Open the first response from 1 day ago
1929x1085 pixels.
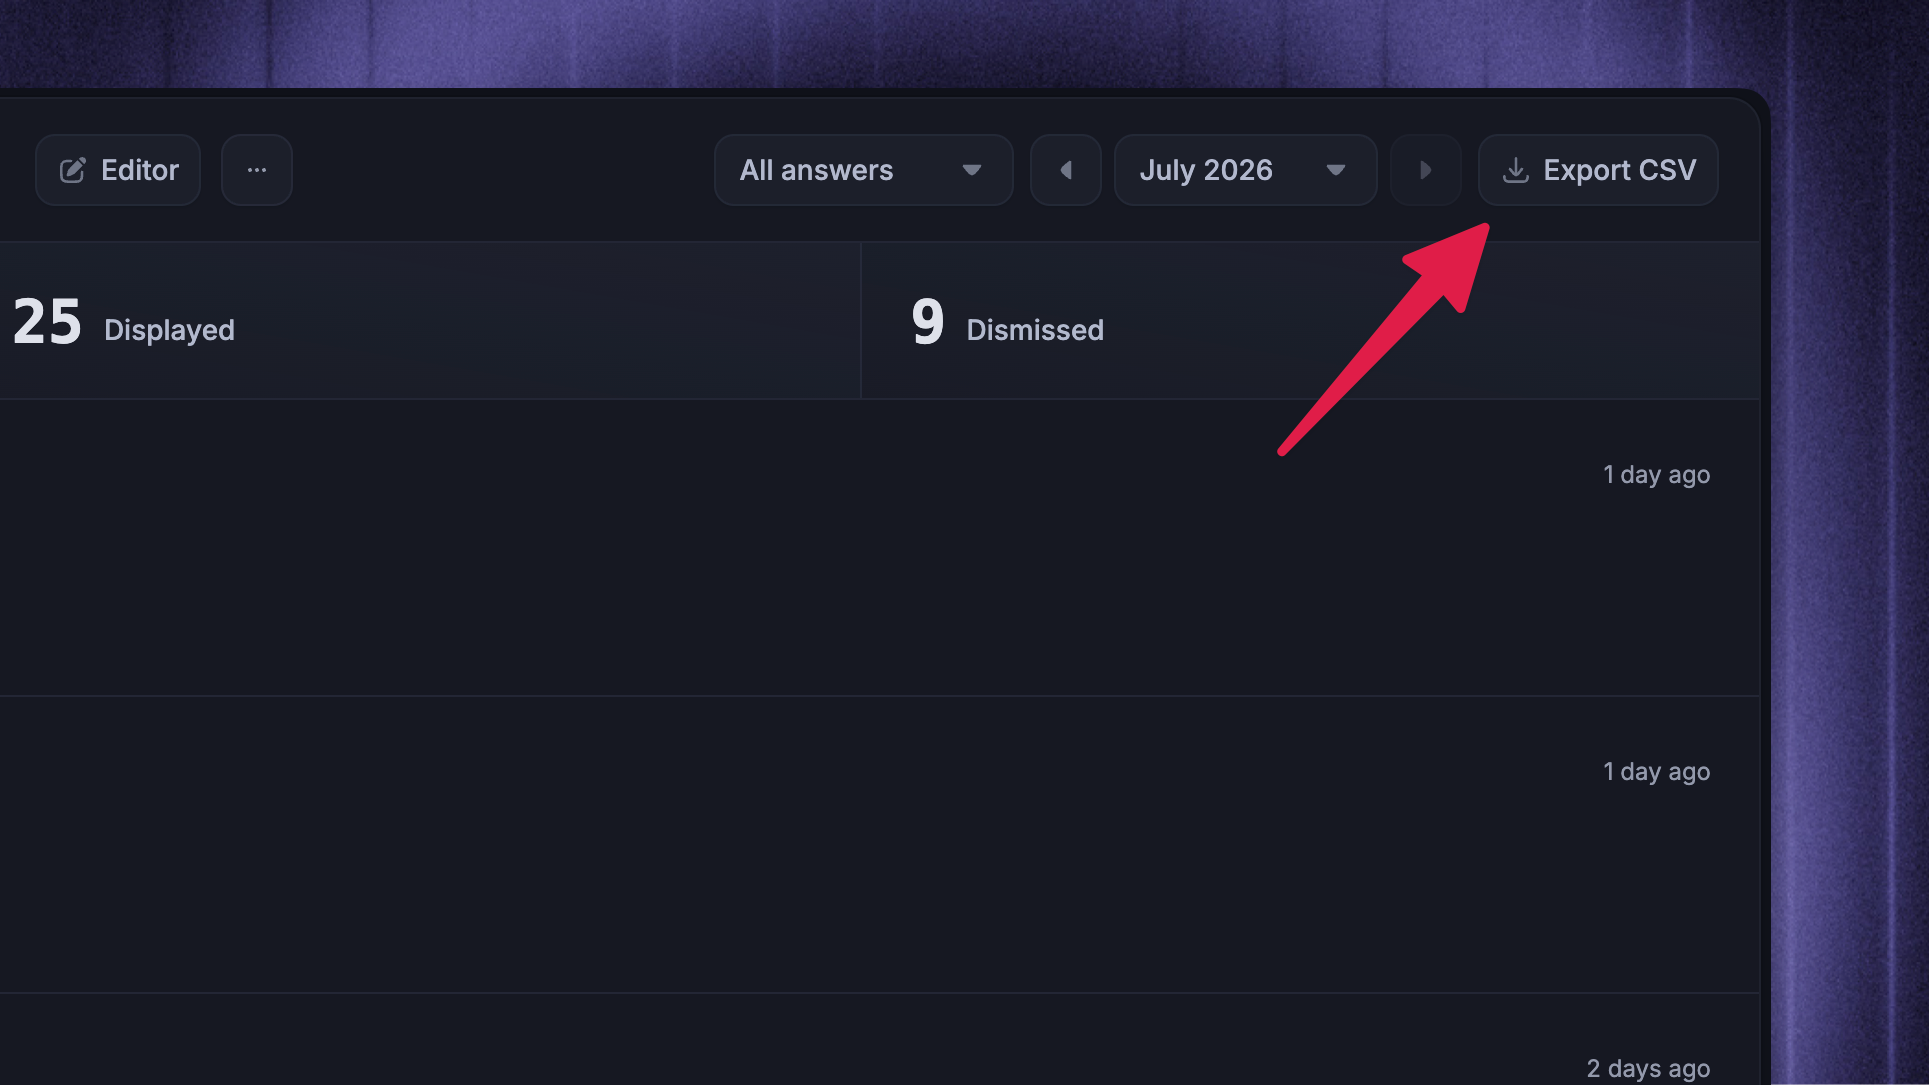coord(880,548)
